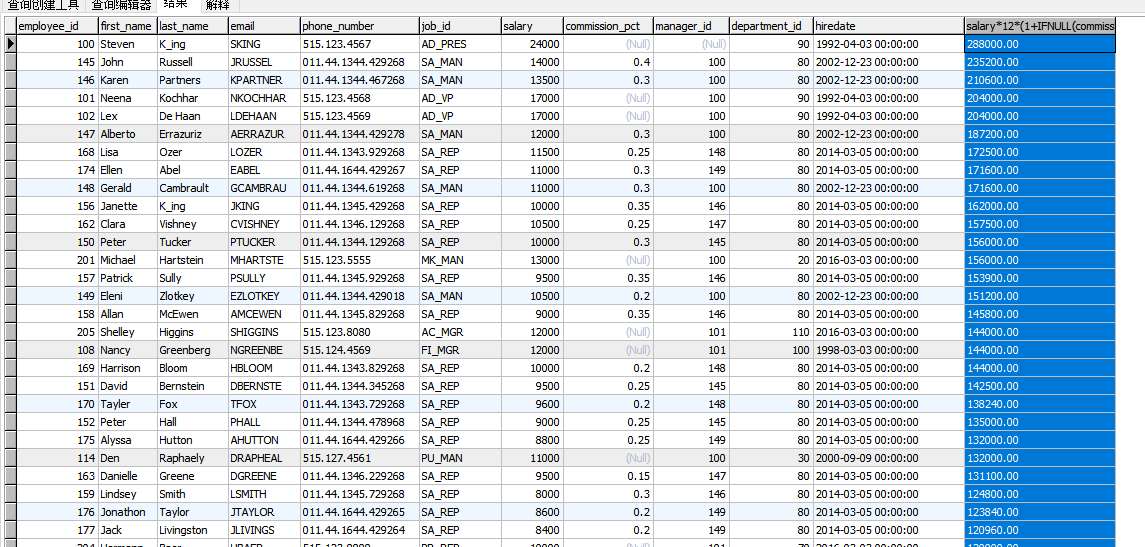This screenshot has width=1145, height=547.
Task: Open the 查询编辑器 tab
Action: [122, 4]
